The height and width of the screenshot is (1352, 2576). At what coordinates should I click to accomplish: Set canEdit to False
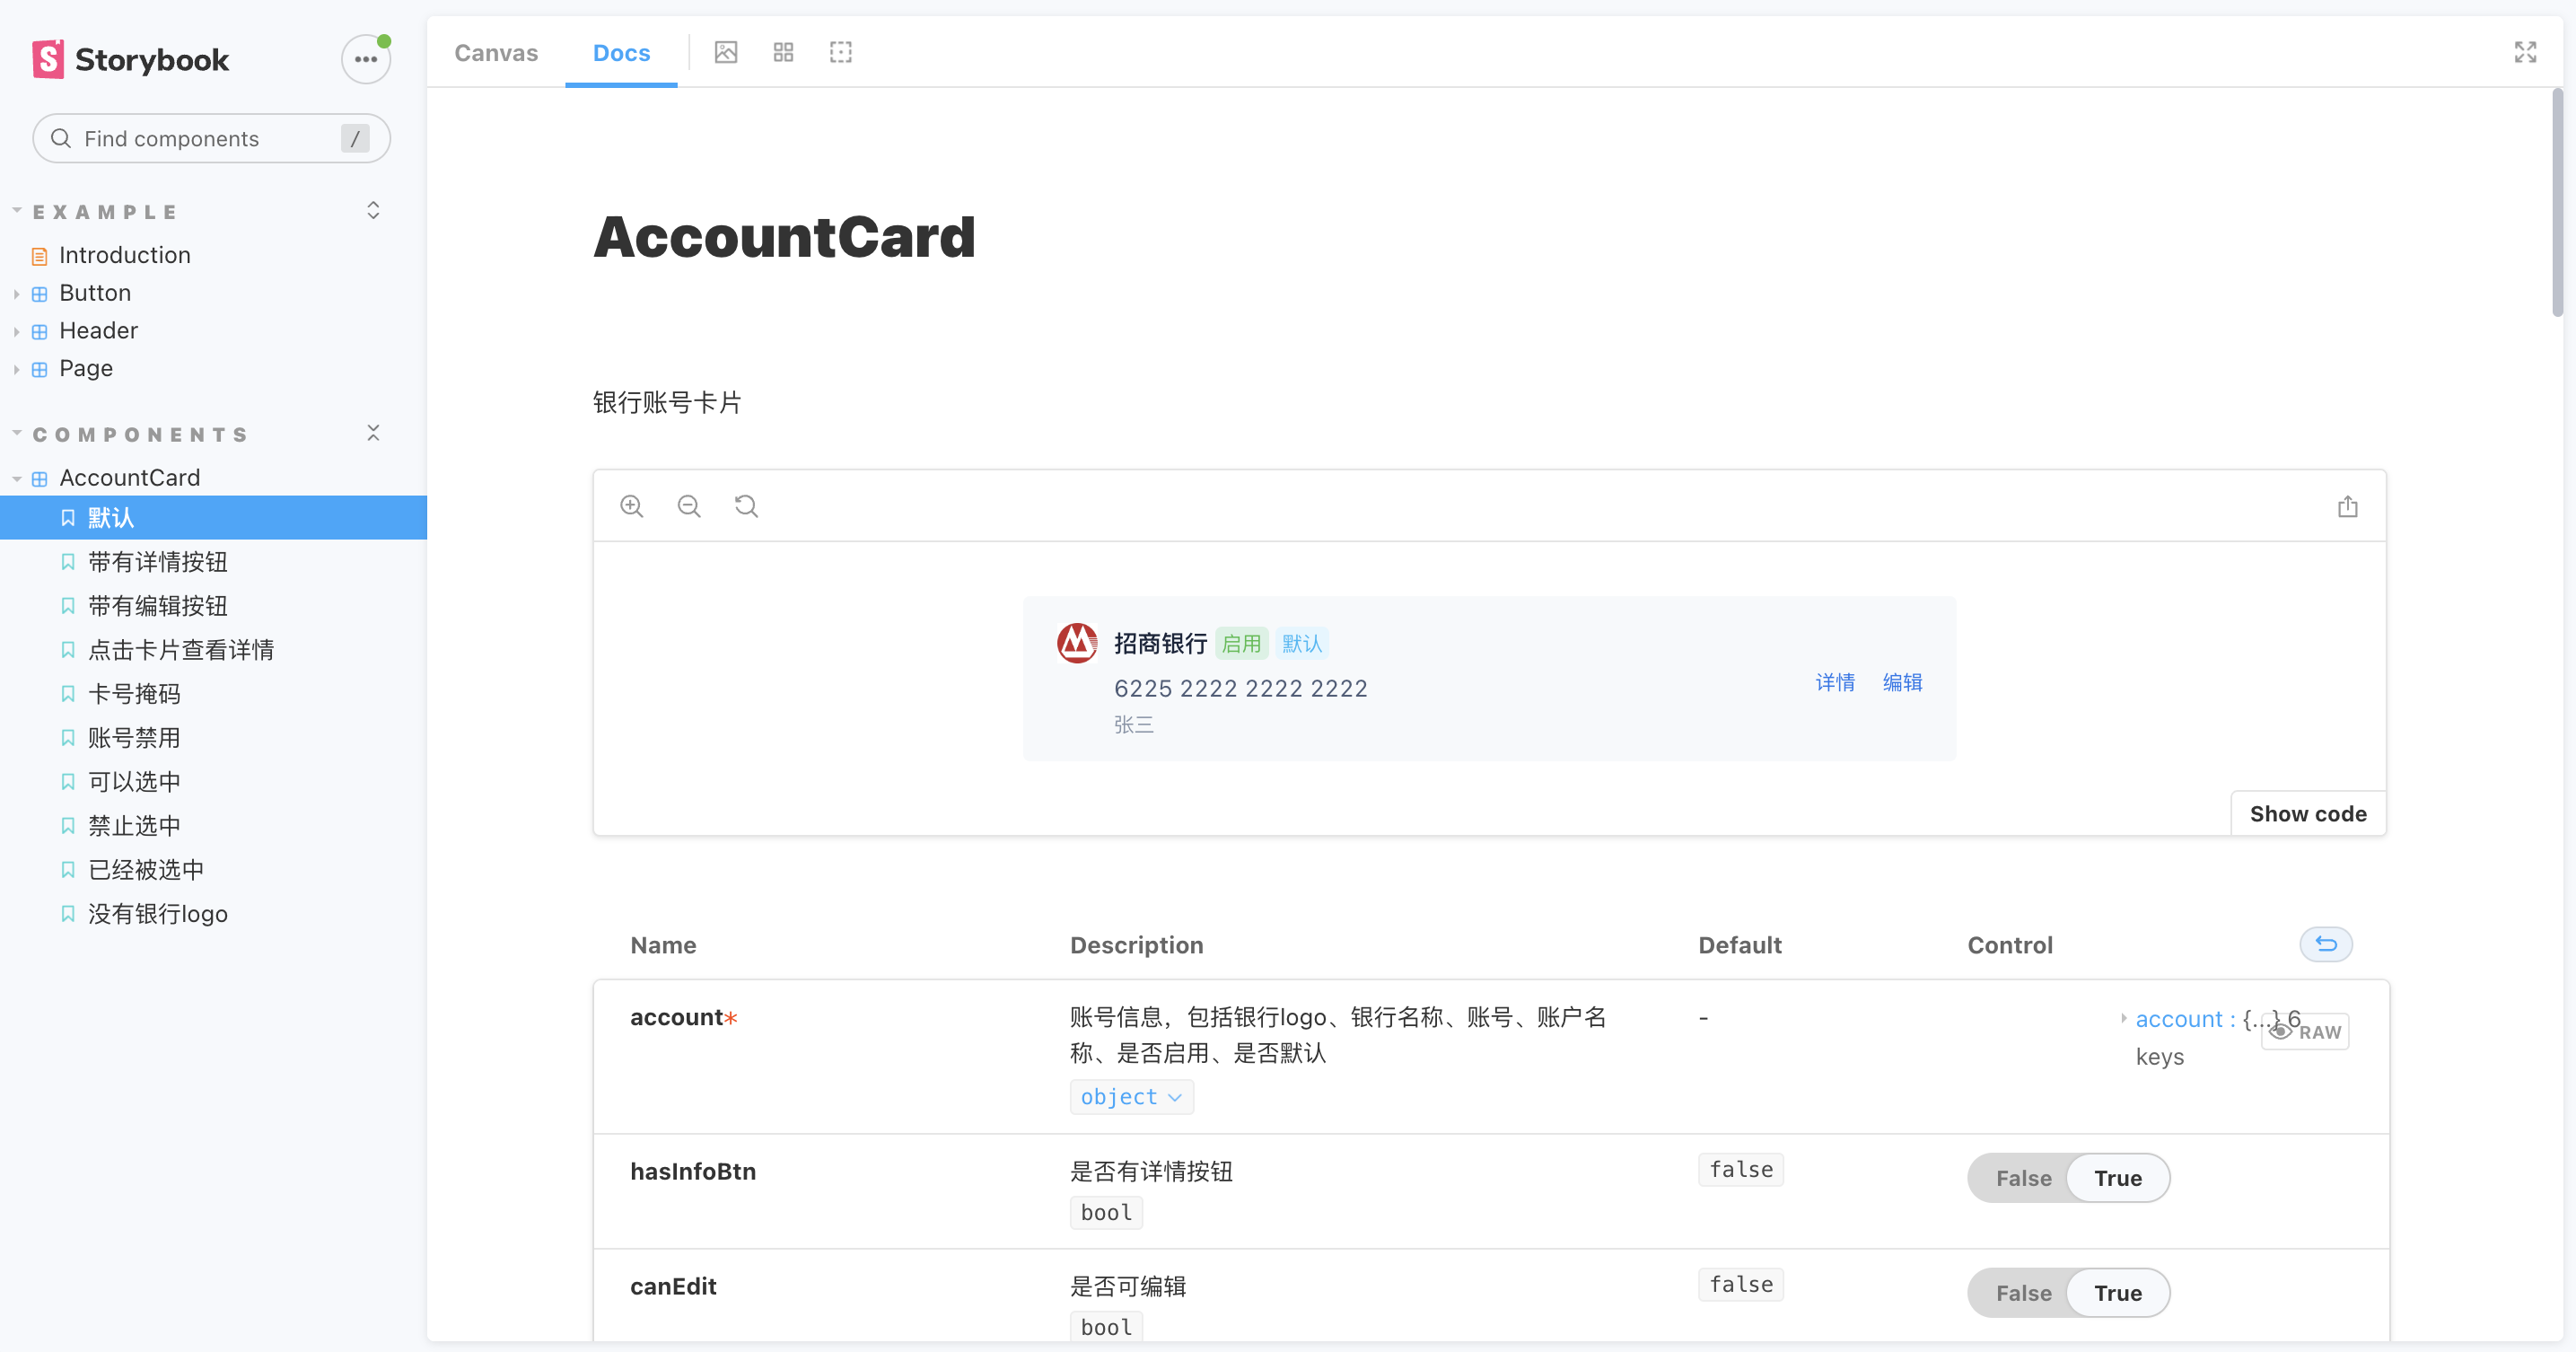click(2023, 1293)
